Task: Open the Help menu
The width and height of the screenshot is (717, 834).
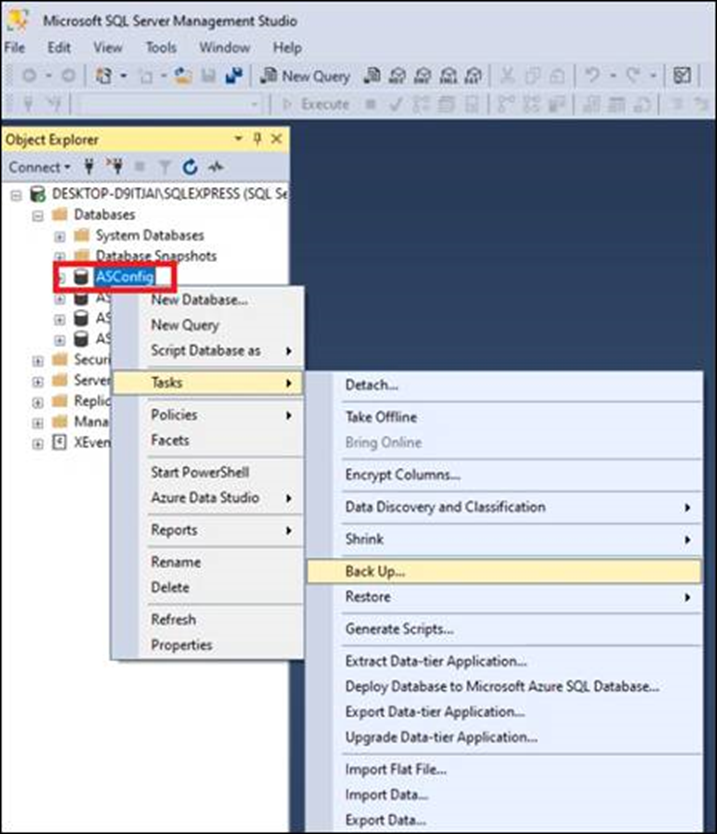Action: 287,47
